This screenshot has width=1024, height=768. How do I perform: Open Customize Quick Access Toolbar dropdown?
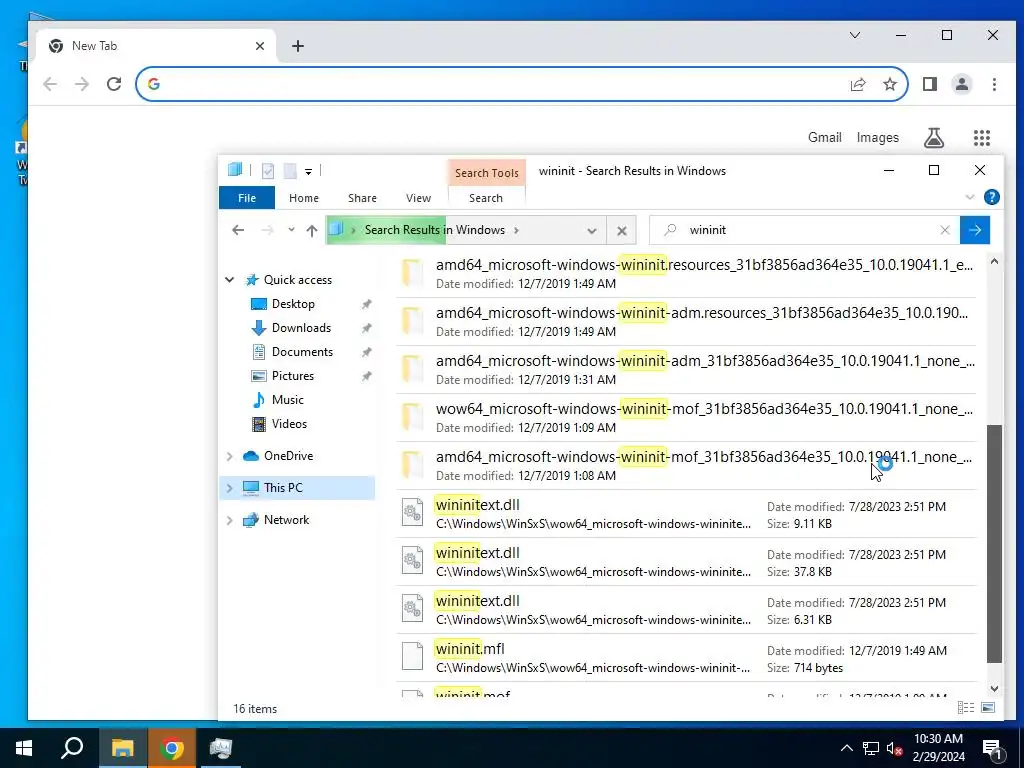click(308, 172)
